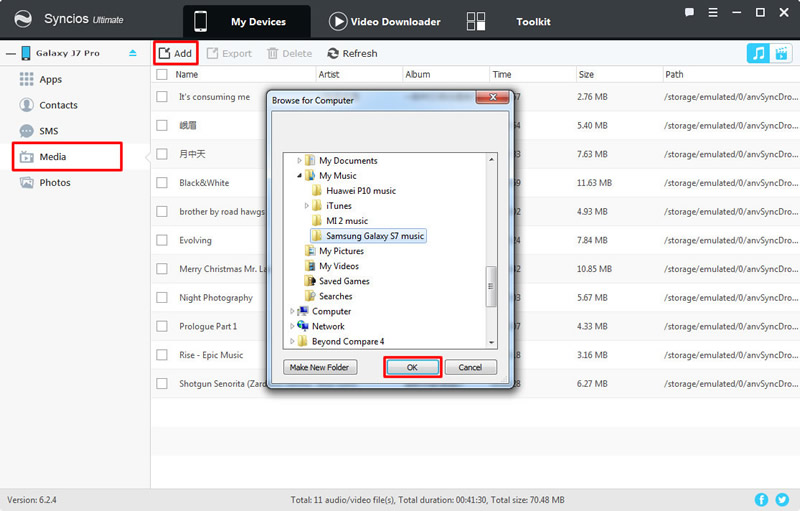800x511 pixels.
Task: Check the box for Evolving
Action: pyautogui.click(x=162, y=240)
